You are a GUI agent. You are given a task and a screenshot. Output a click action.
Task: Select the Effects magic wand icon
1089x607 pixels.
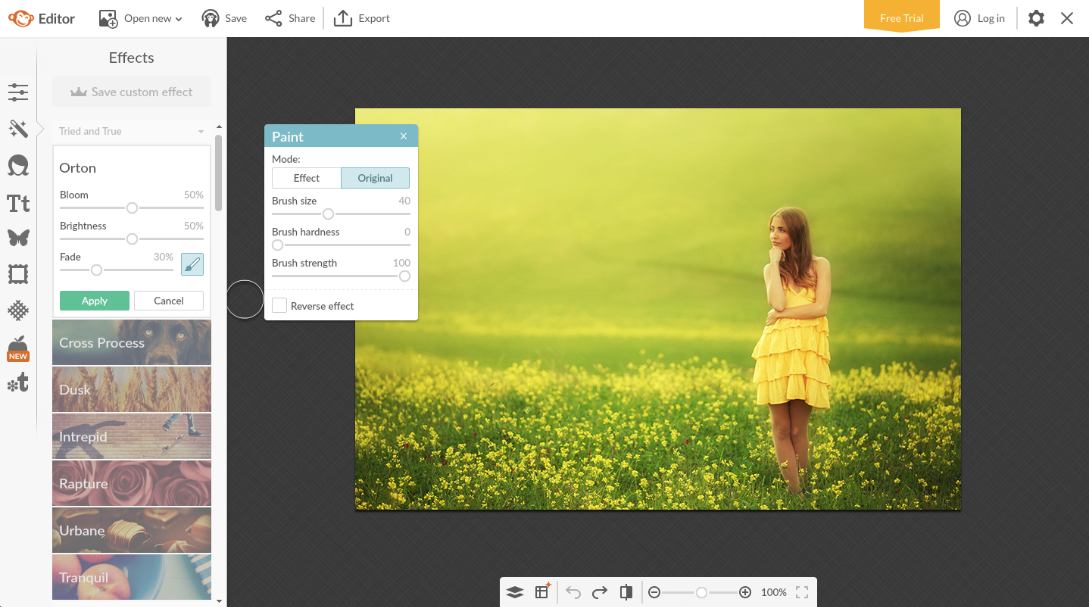18,128
